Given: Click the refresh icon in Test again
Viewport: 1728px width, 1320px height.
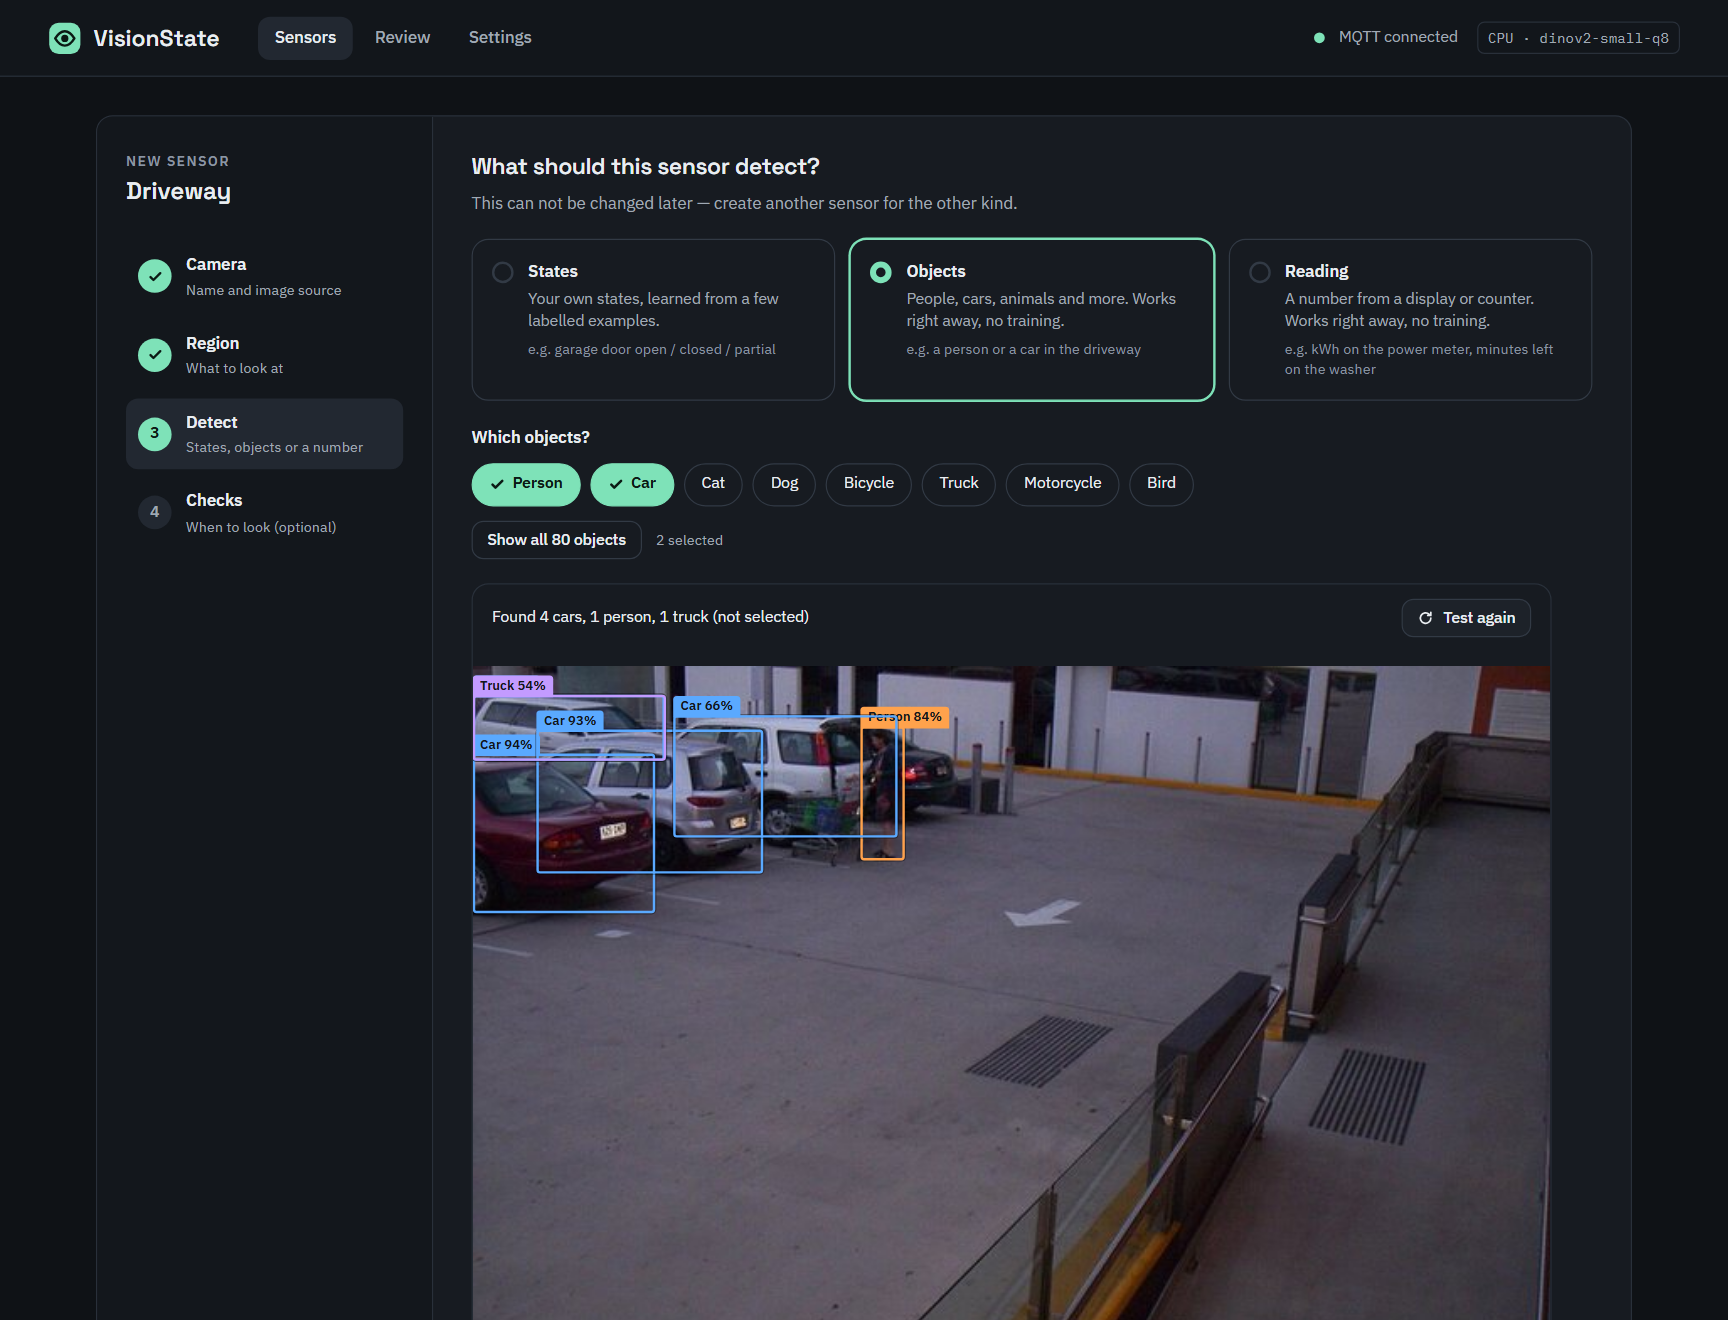Looking at the screenshot, I should [1426, 618].
